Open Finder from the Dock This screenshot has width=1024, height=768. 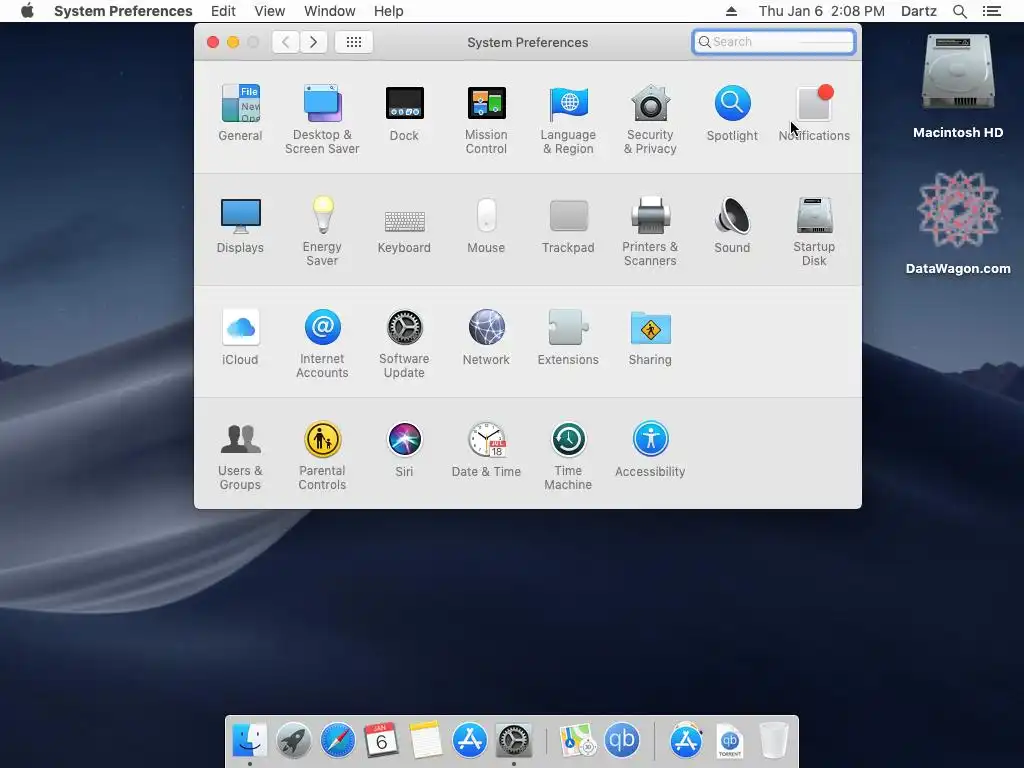249,741
